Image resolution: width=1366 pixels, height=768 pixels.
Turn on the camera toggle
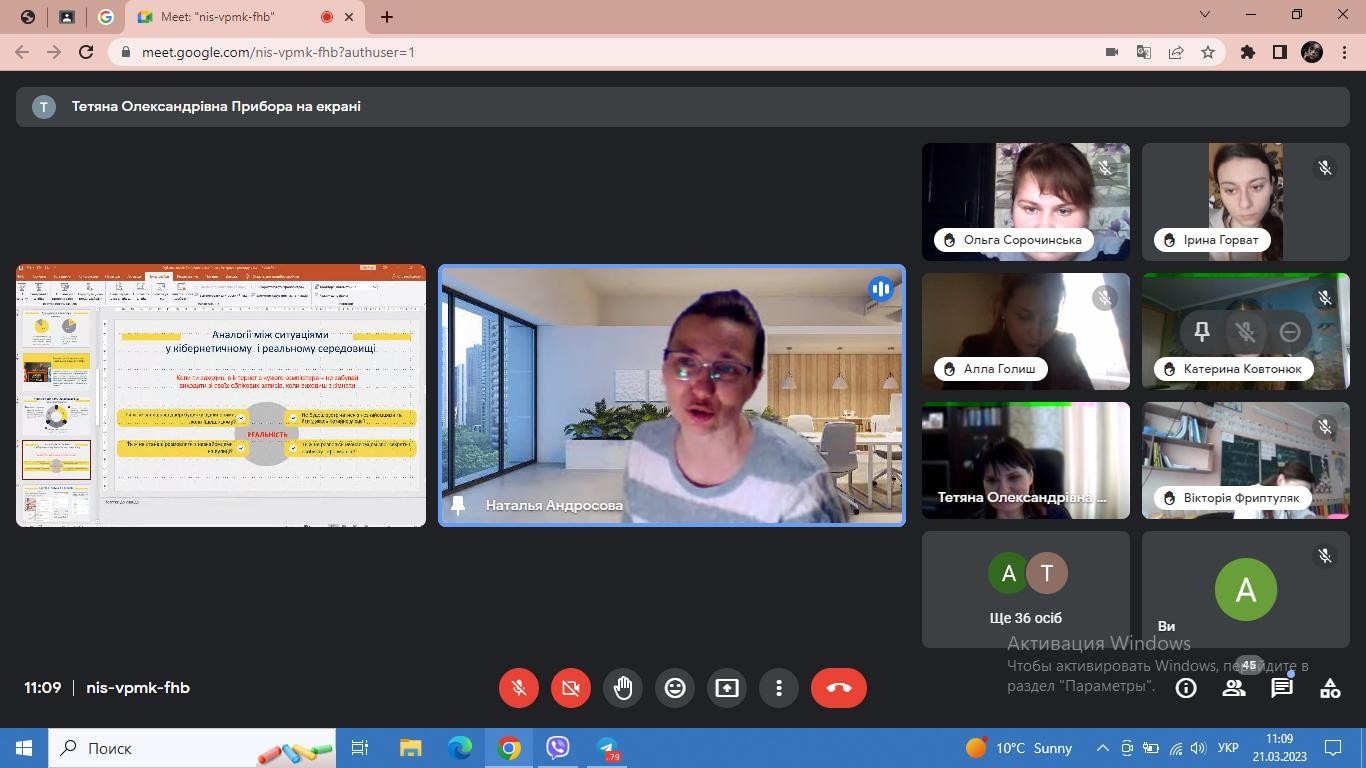point(571,688)
